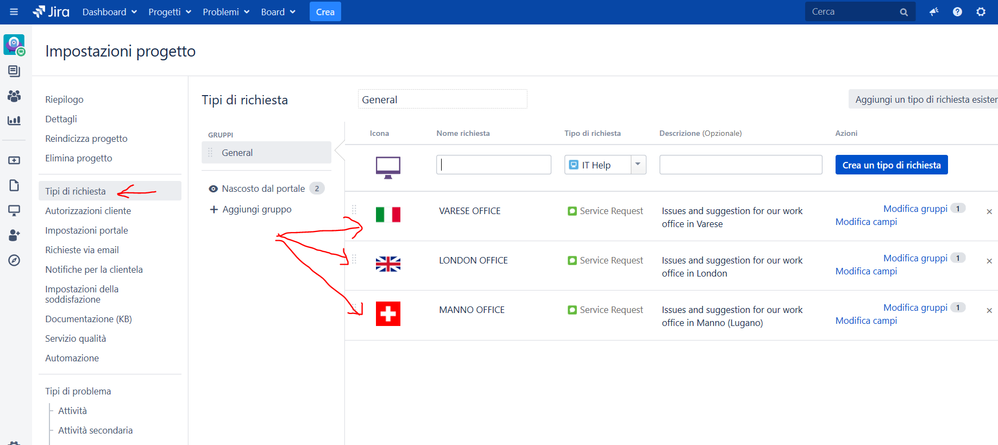Open Riepilogo in the settings sidebar
998x445 pixels.
coord(64,99)
